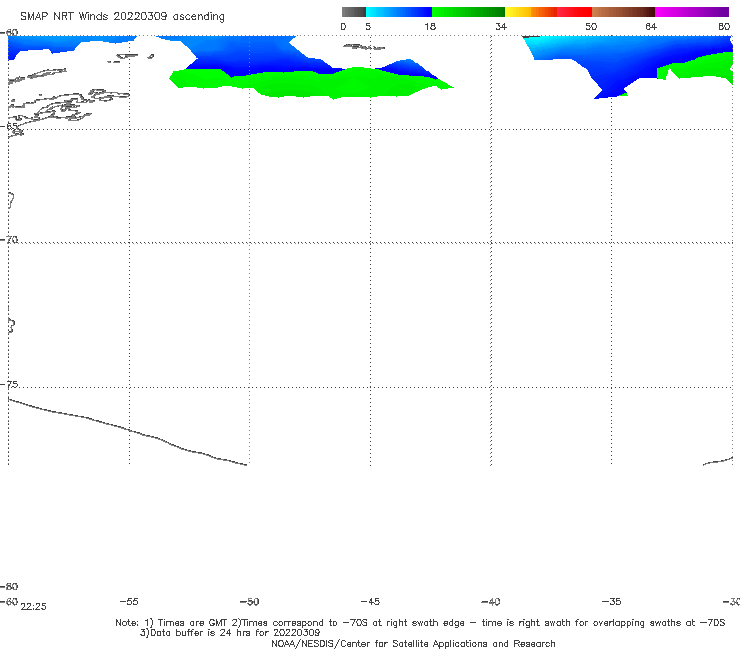
Task: Click the latitude label '-80'
Action: [x=9, y=586]
